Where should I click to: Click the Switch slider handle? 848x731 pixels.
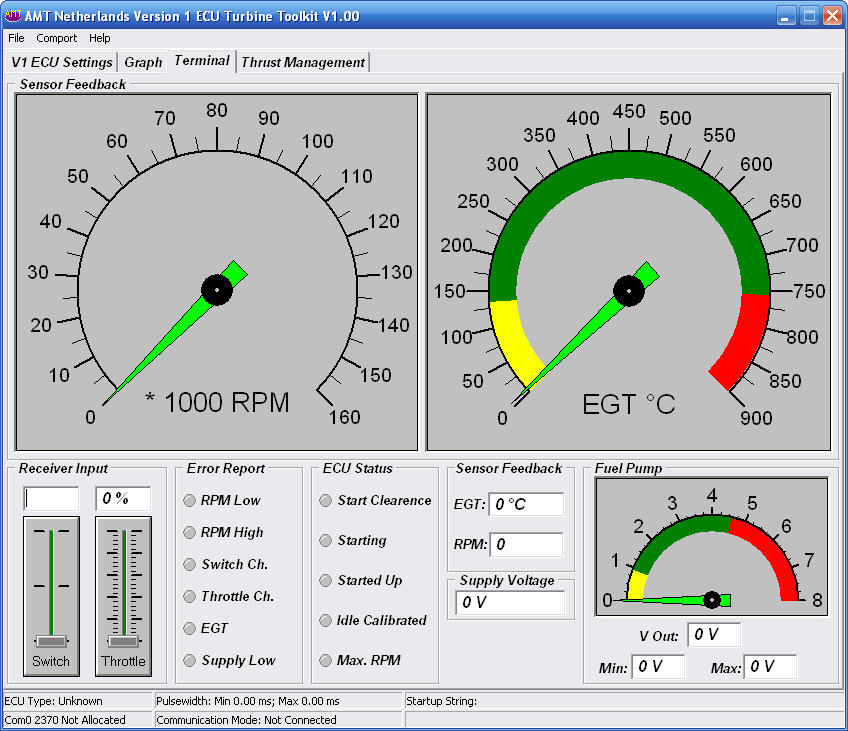[x=51, y=641]
